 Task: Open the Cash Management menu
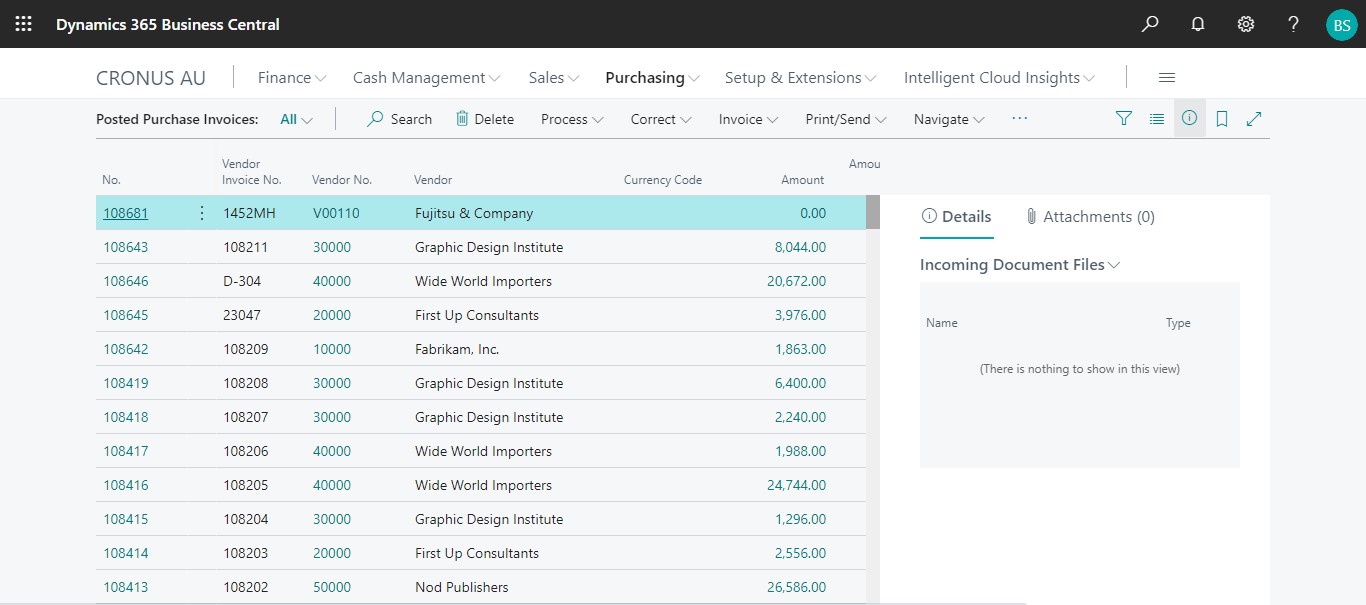[x=426, y=78]
